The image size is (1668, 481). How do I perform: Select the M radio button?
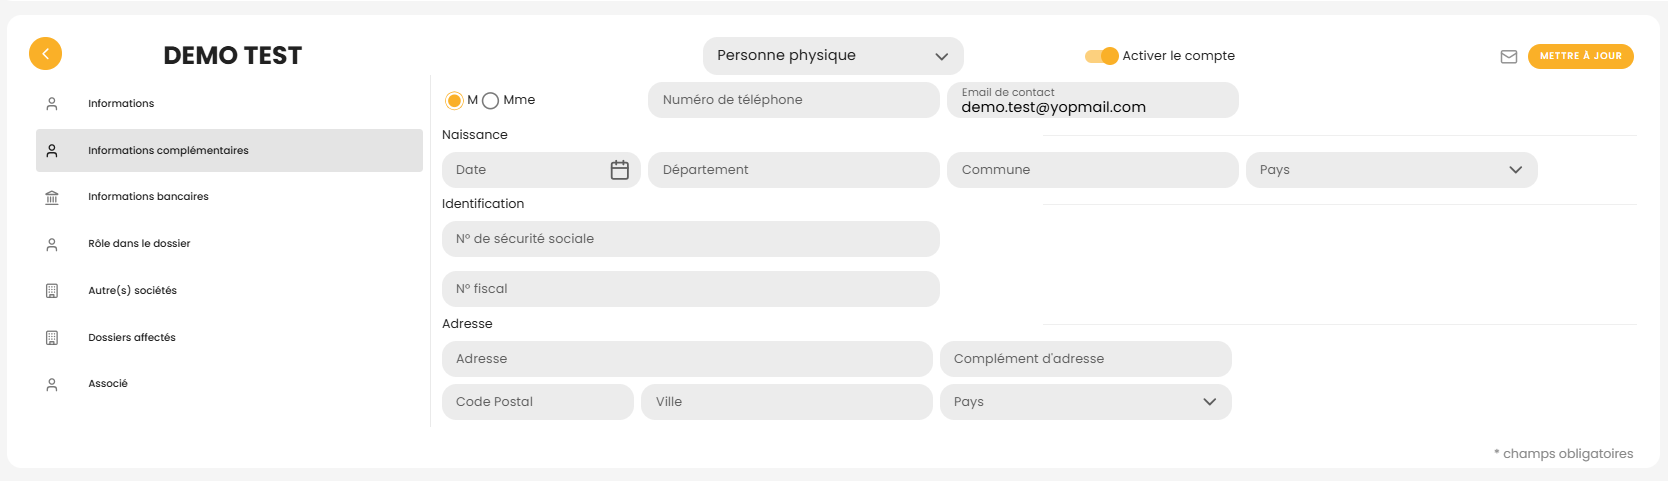point(454,100)
